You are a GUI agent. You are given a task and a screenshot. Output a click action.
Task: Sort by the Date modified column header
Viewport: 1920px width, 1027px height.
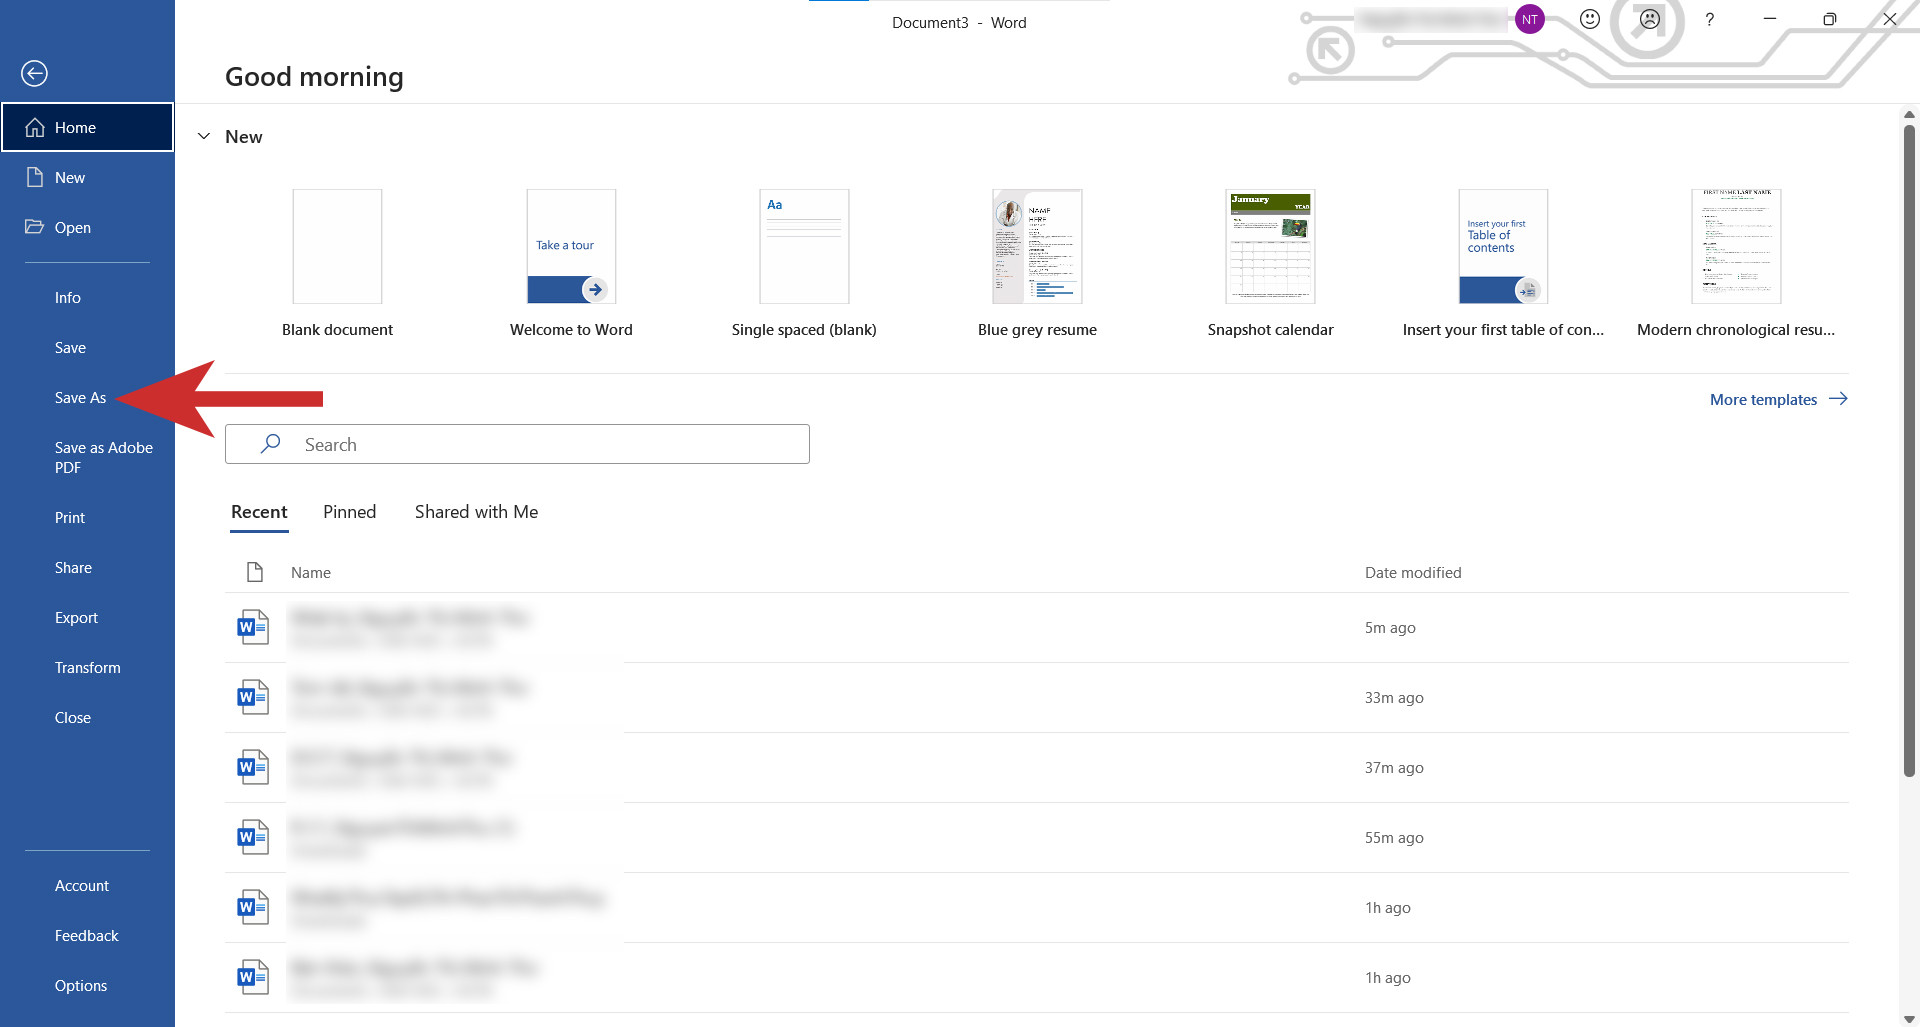coord(1412,573)
